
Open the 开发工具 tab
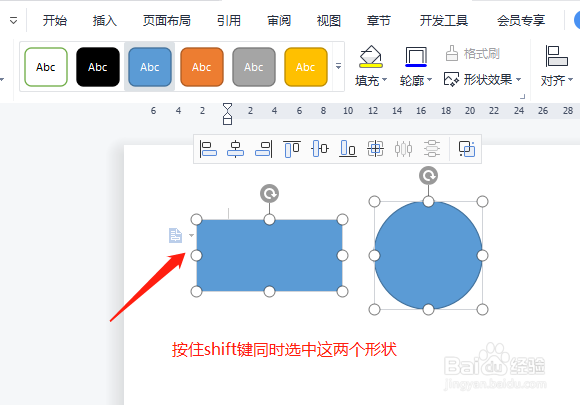point(444,20)
